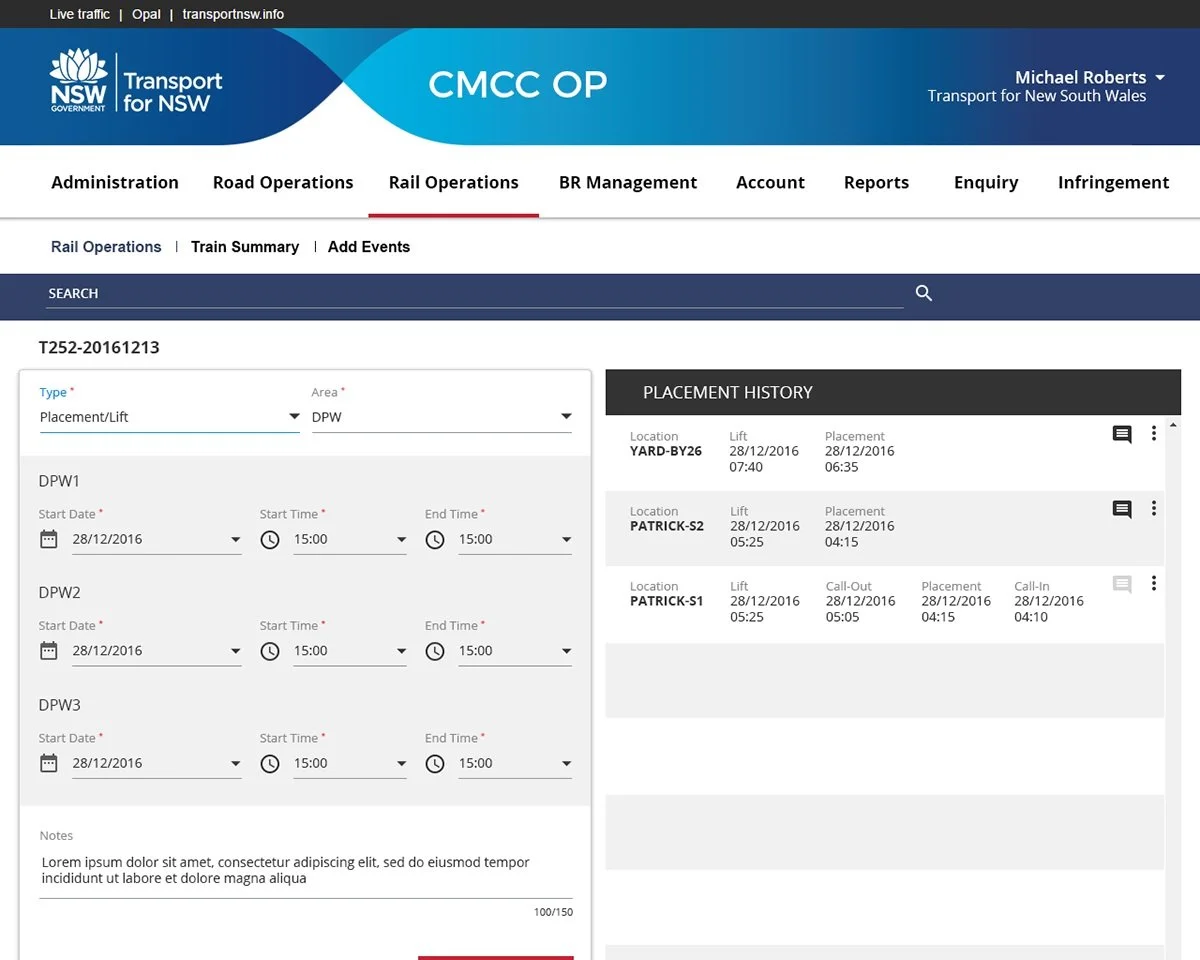The image size is (1200, 960).
Task: Visit the transportnsw.info link
Action: point(233,14)
